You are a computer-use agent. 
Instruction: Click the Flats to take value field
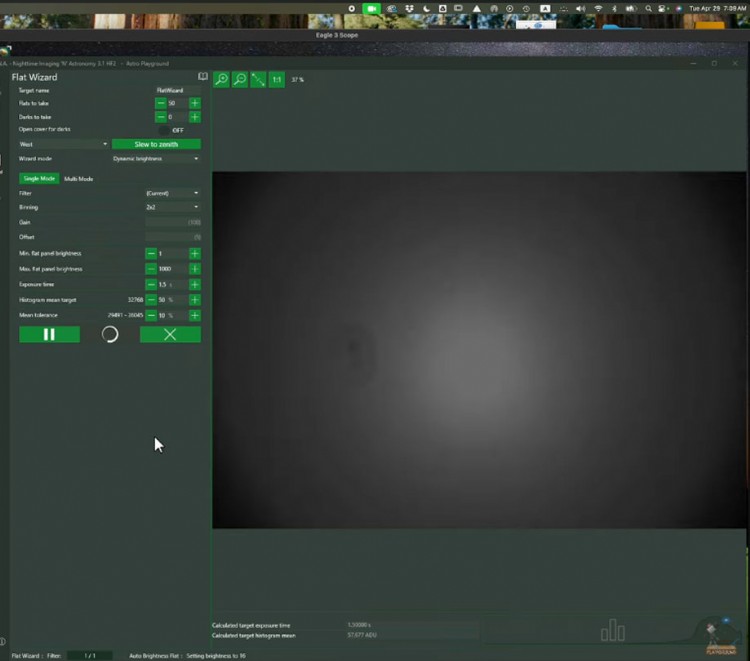[x=177, y=103]
